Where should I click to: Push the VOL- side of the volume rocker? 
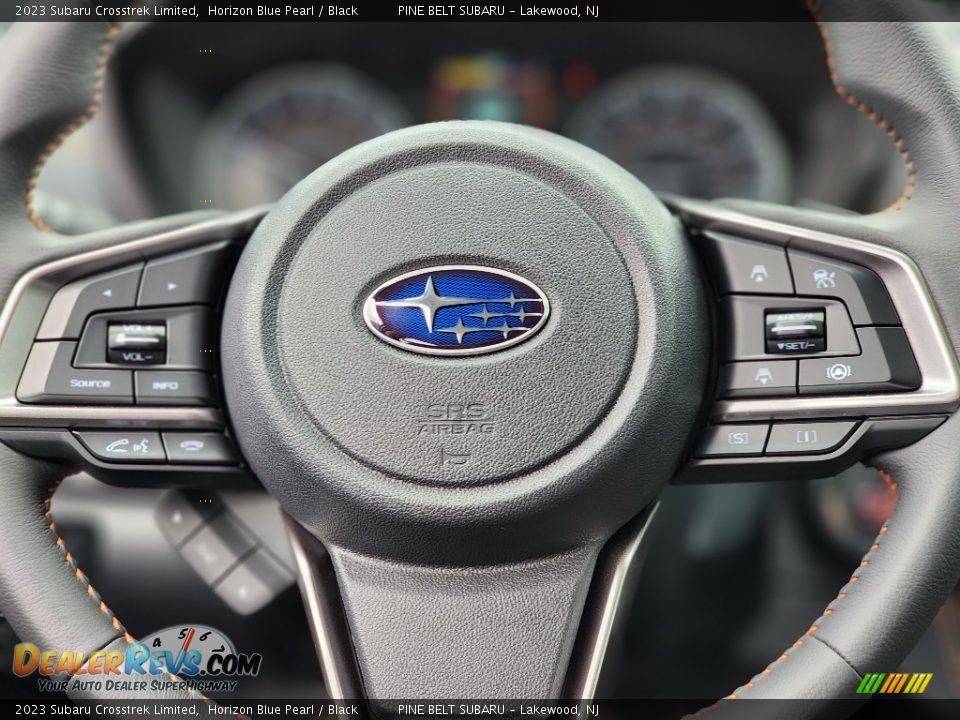pyautogui.click(x=136, y=355)
